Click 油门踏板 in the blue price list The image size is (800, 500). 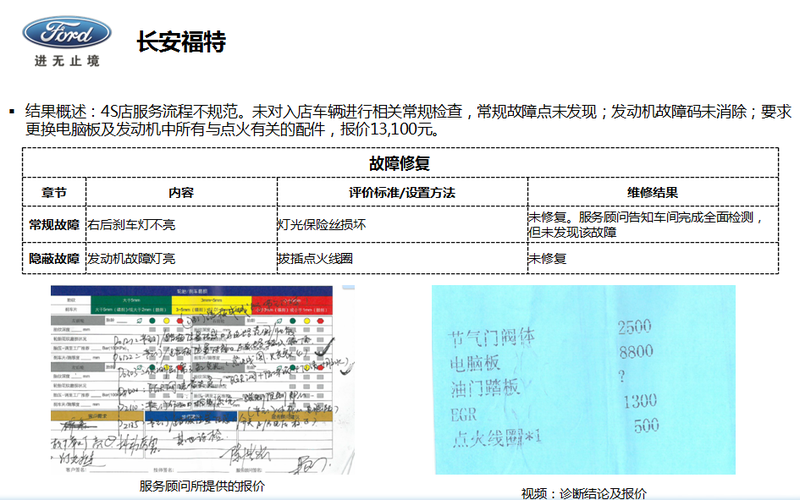tap(485, 388)
